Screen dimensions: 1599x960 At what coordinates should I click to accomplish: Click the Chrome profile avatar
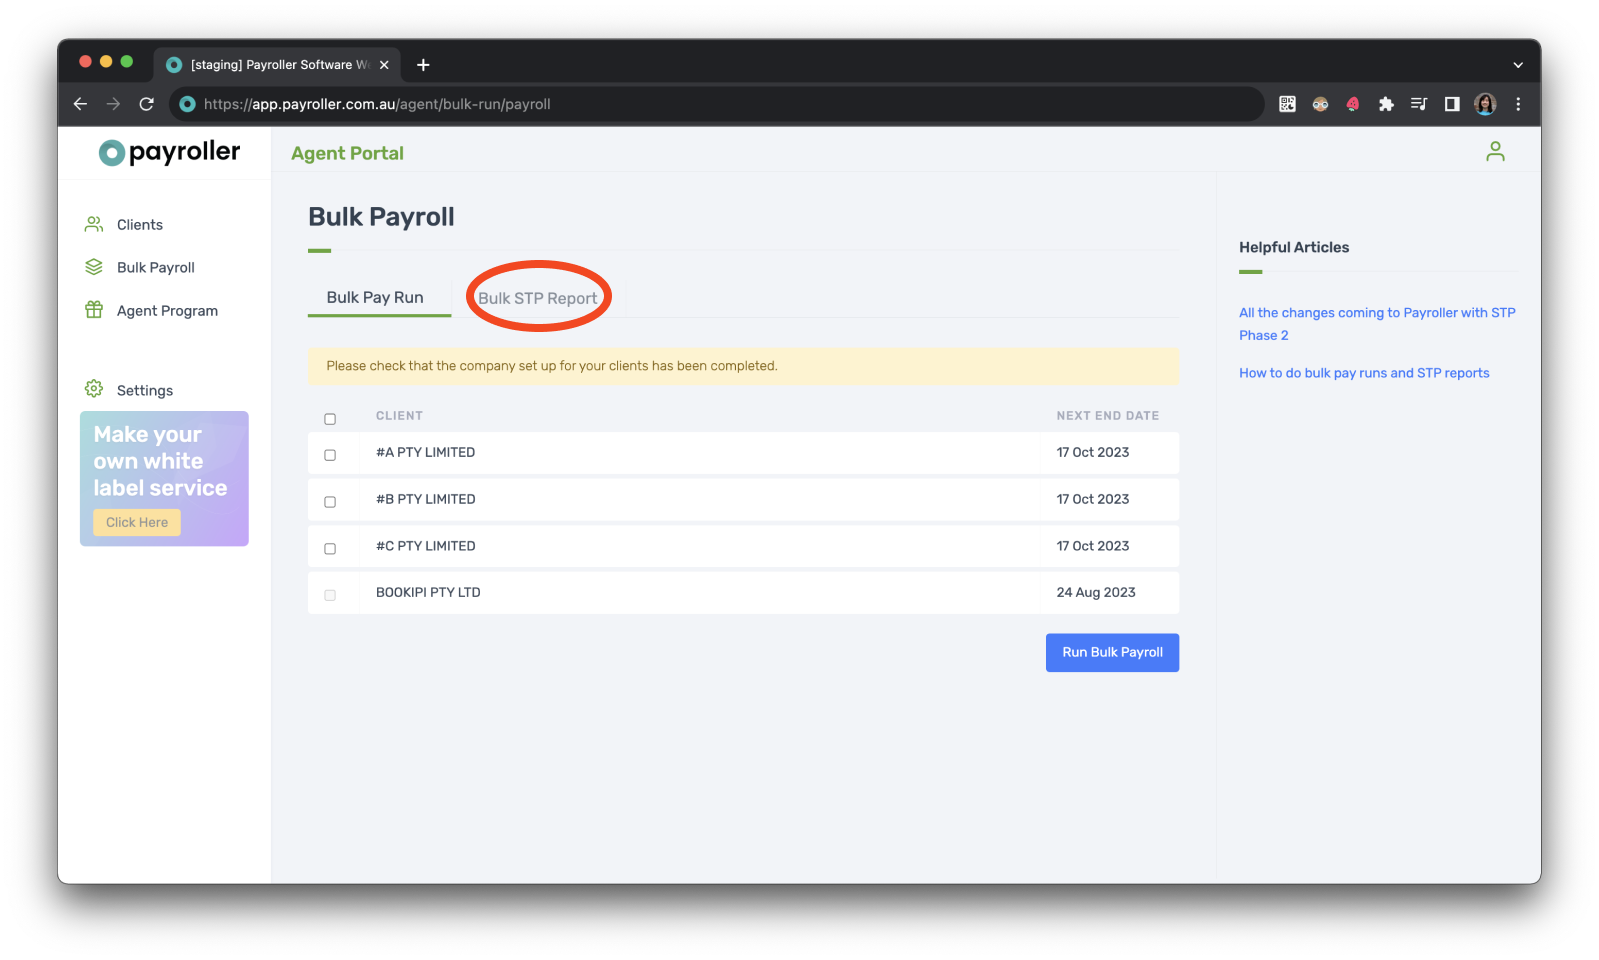point(1485,104)
